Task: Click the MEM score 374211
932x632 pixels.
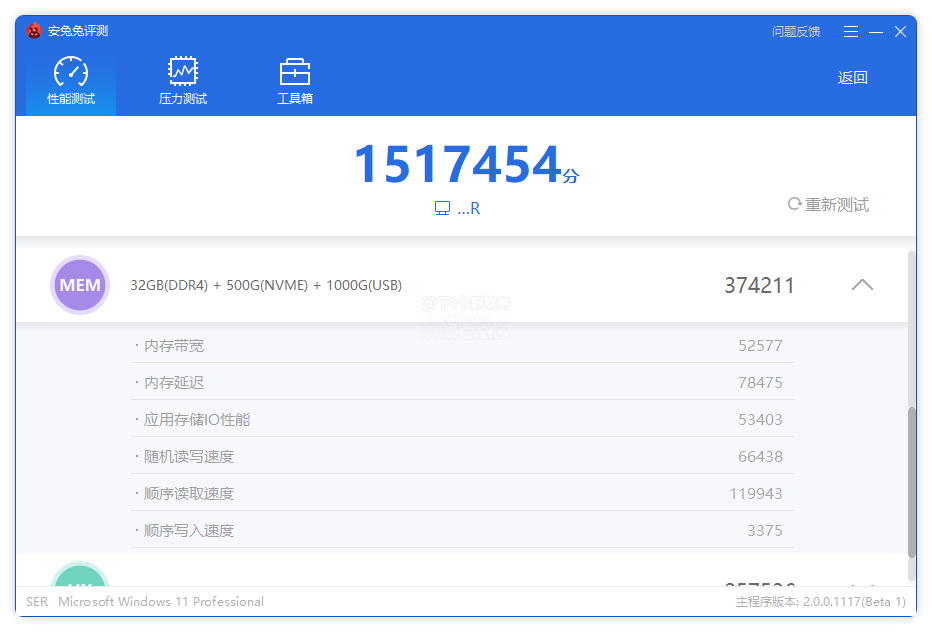Action: 759,286
